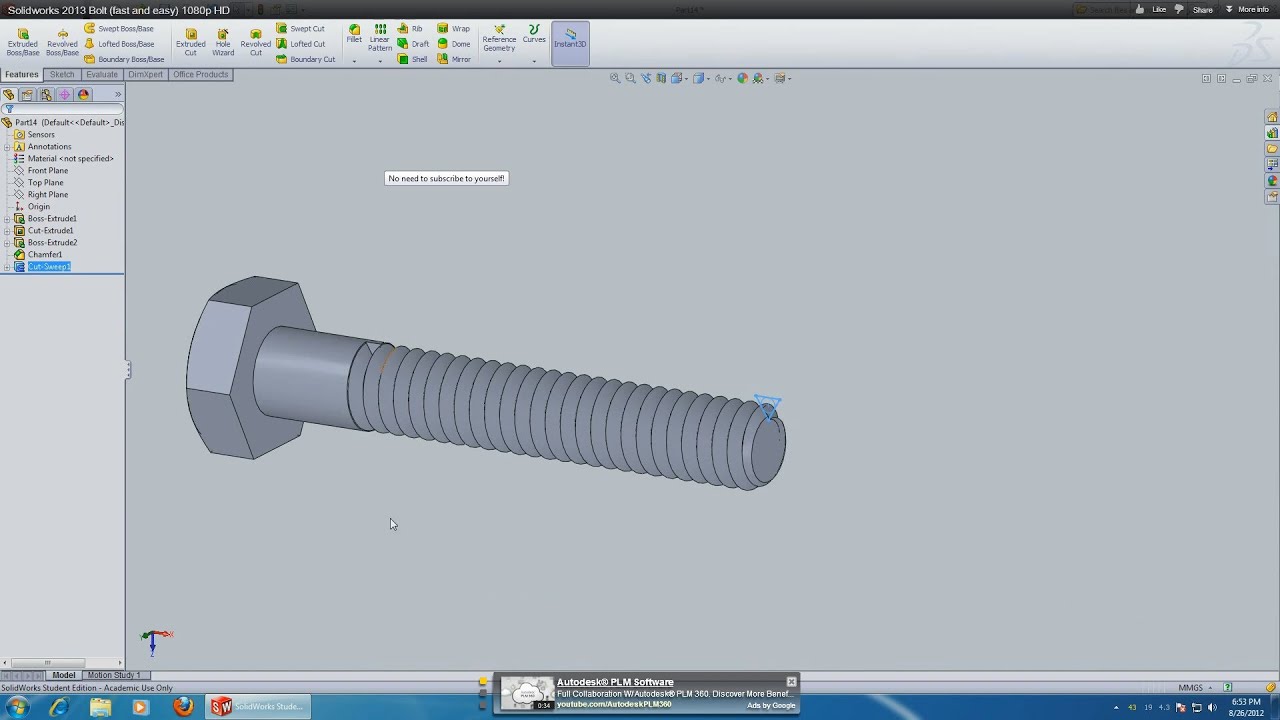The width and height of the screenshot is (1280, 720).
Task: Expand the Cut-Sweep1 feature node
Action: [x=7, y=267]
